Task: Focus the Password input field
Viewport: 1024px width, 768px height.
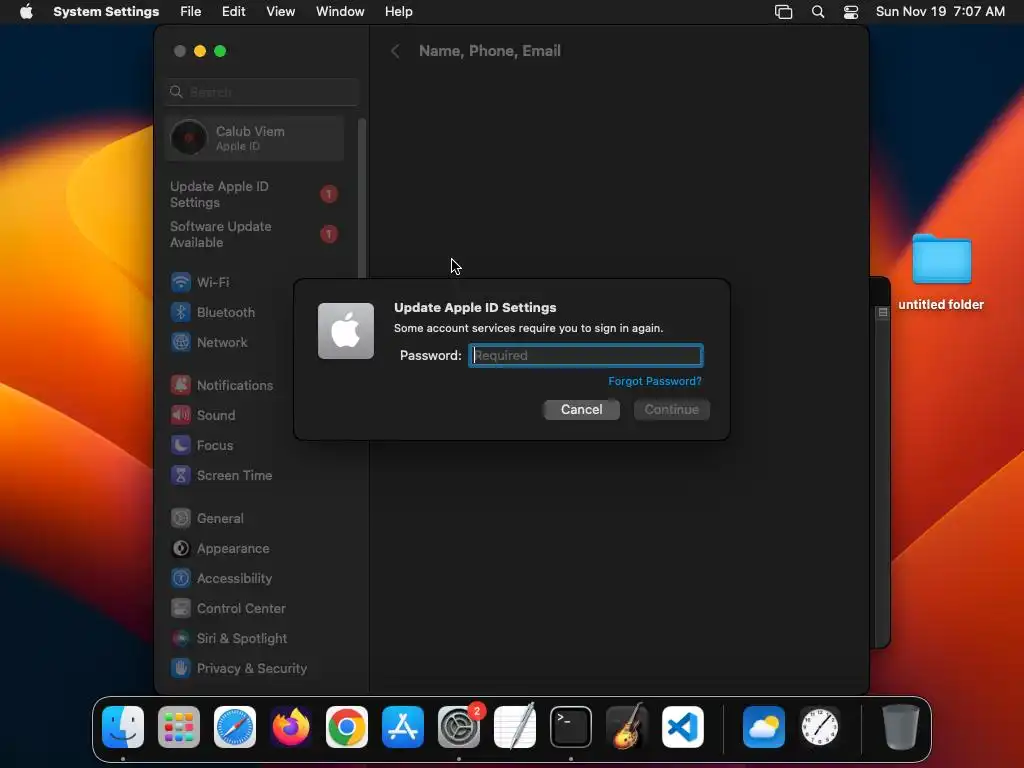Action: pyautogui.click(x=586, y=355)
